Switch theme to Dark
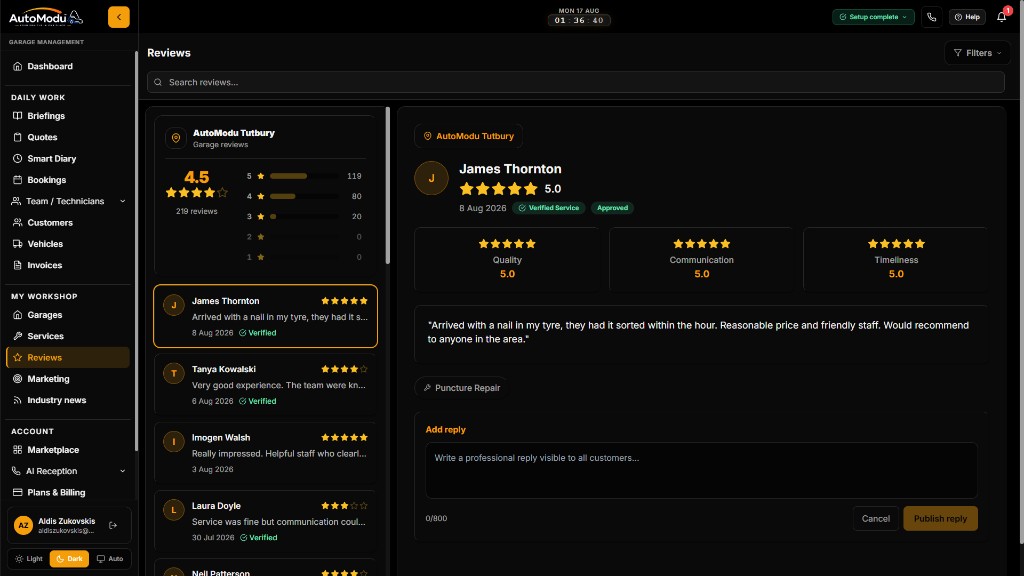The height and width of the screenshot is (576, 1024). click(69, 559)
